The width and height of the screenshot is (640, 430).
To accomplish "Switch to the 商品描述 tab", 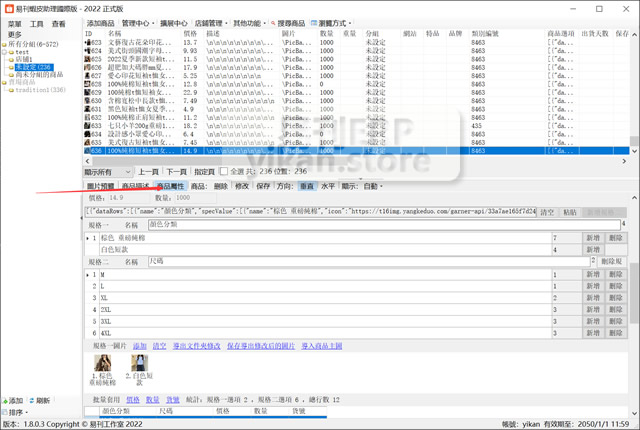I will pyautogui.click(x=135, y=186).
